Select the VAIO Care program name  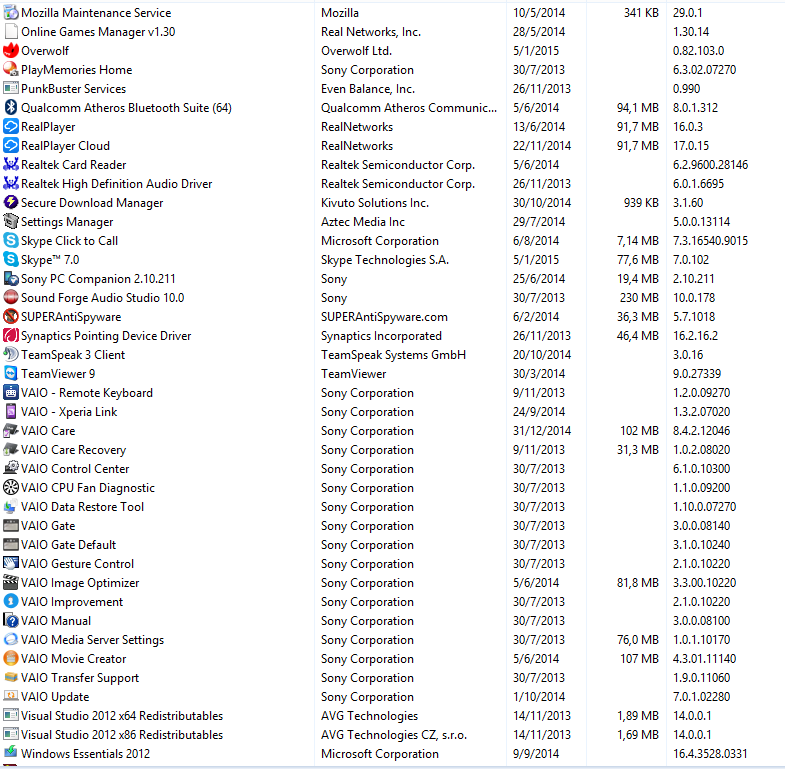coord(48,431)
